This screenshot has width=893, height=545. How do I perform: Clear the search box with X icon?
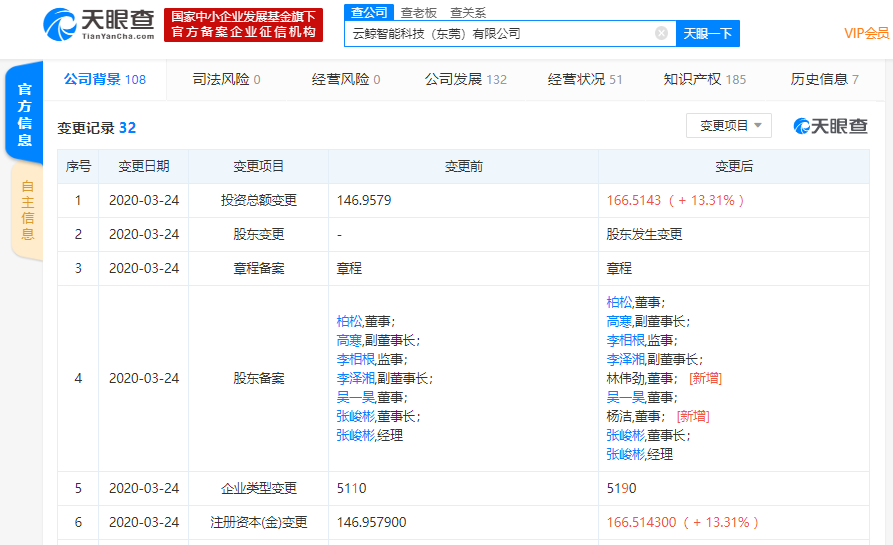tap(661, 33)
